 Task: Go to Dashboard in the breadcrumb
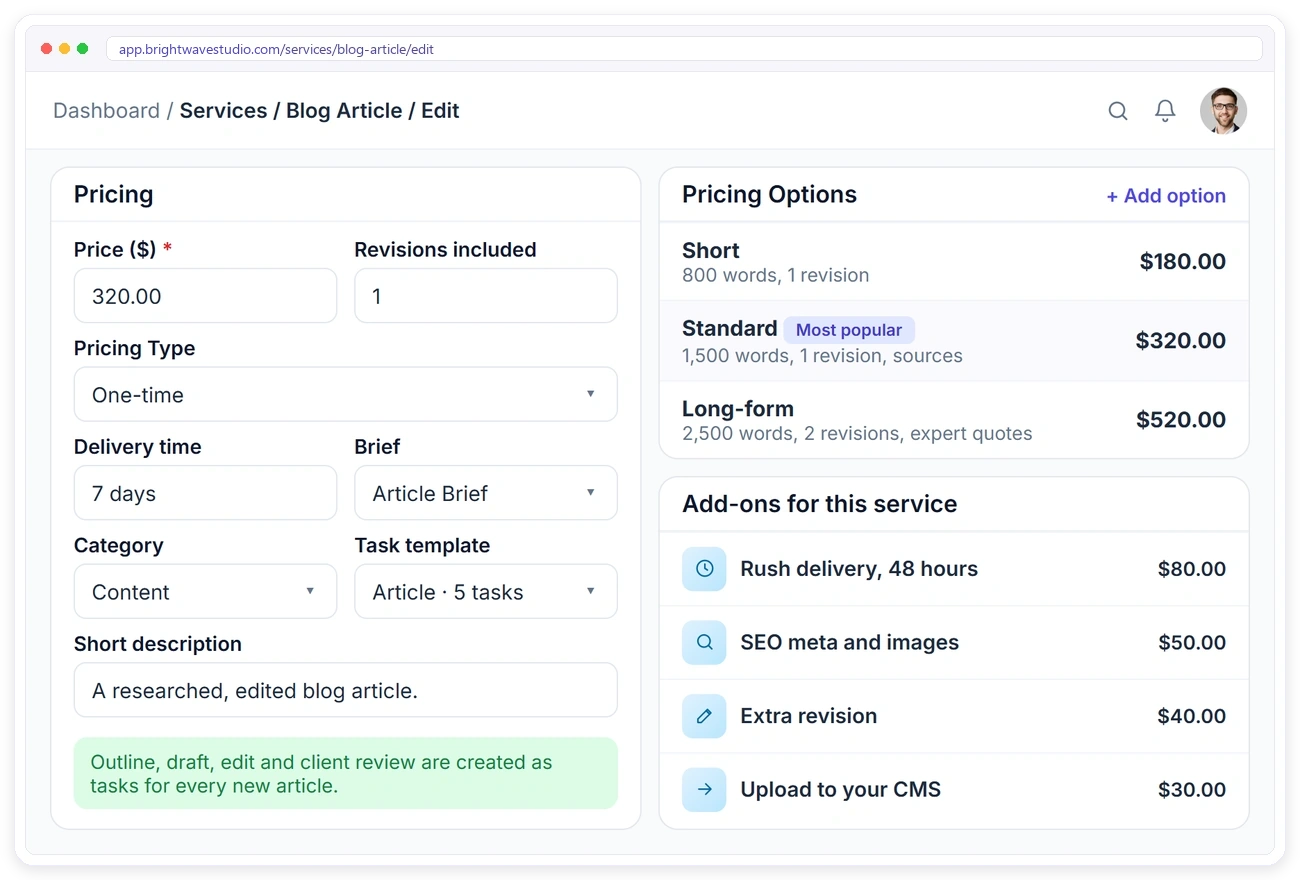click(x=106, y=111)
